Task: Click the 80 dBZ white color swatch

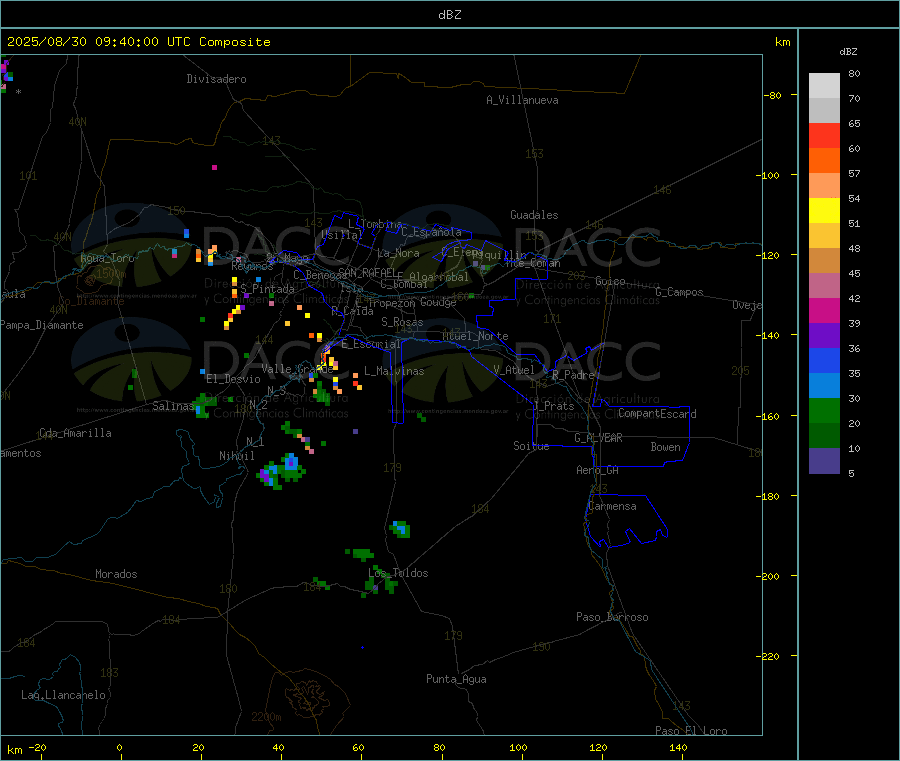Action: pos(824,85)
